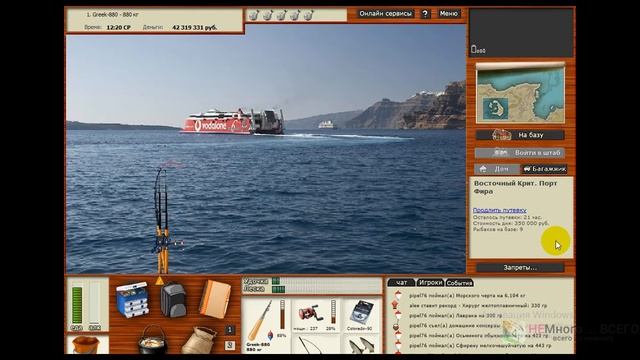Screen dimensions: 640x360
Task: Click the Дом button
Action: [496, 169]
